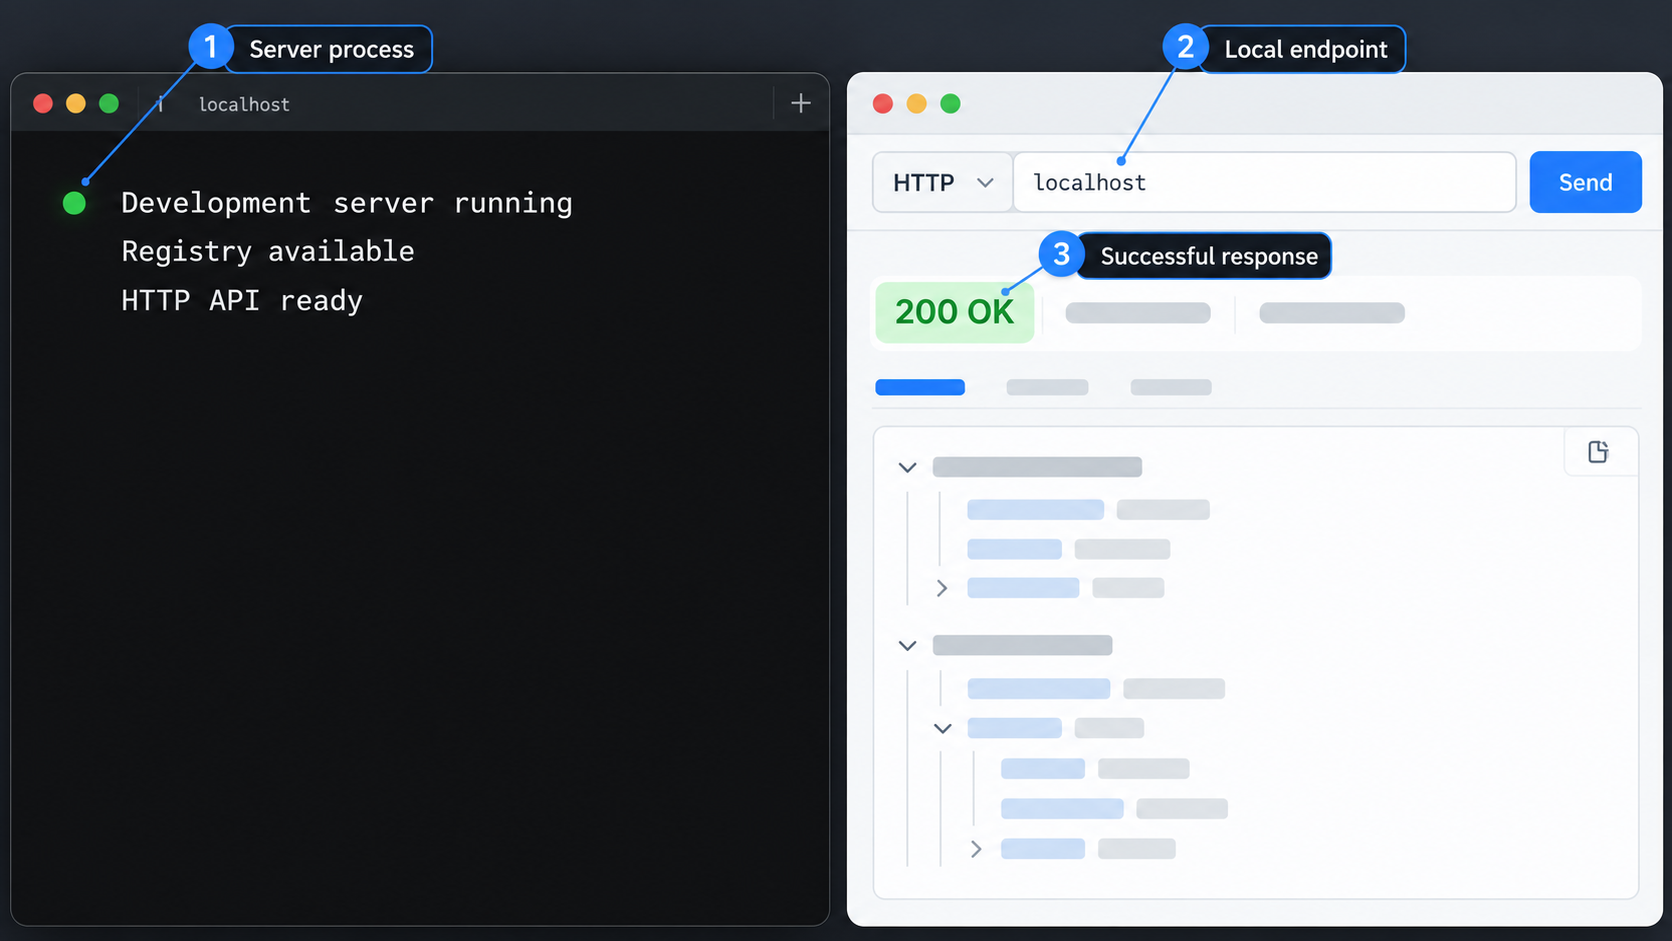The height and width of the screenshot is (941, 1672).
Task: Select the "Development server running" terminal line
Action: coord(347,203)
